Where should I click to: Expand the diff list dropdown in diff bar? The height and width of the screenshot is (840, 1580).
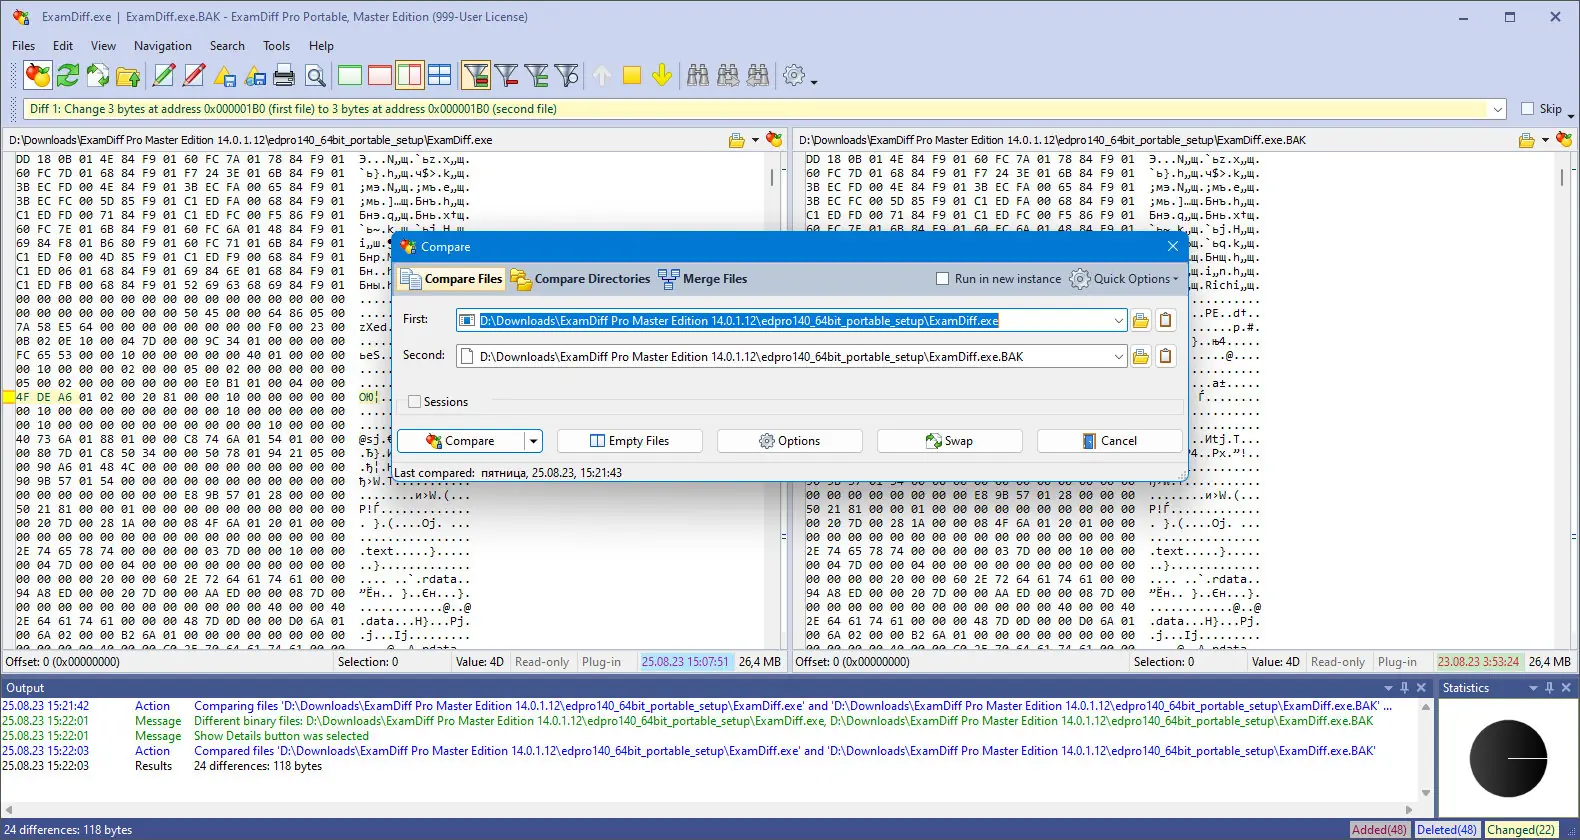point(1497,109)
